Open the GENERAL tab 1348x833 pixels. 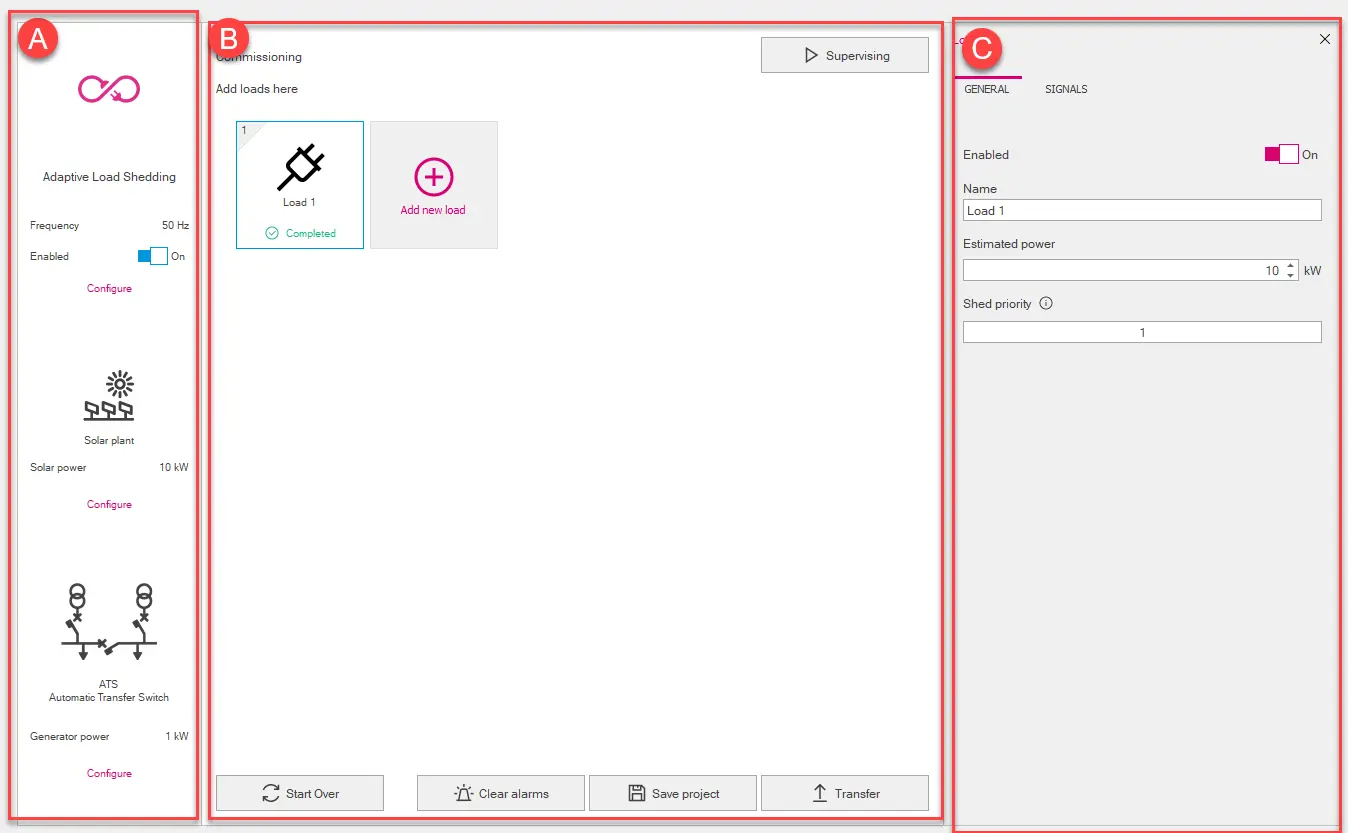coord(986,89)
